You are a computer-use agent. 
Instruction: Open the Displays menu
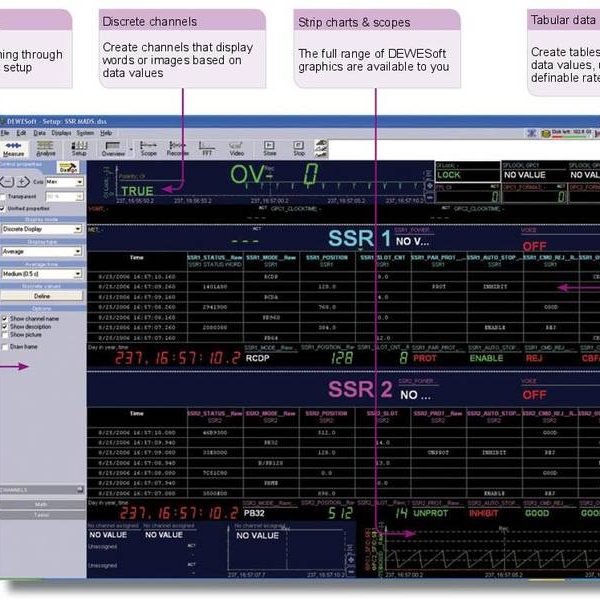pos(61,133)
